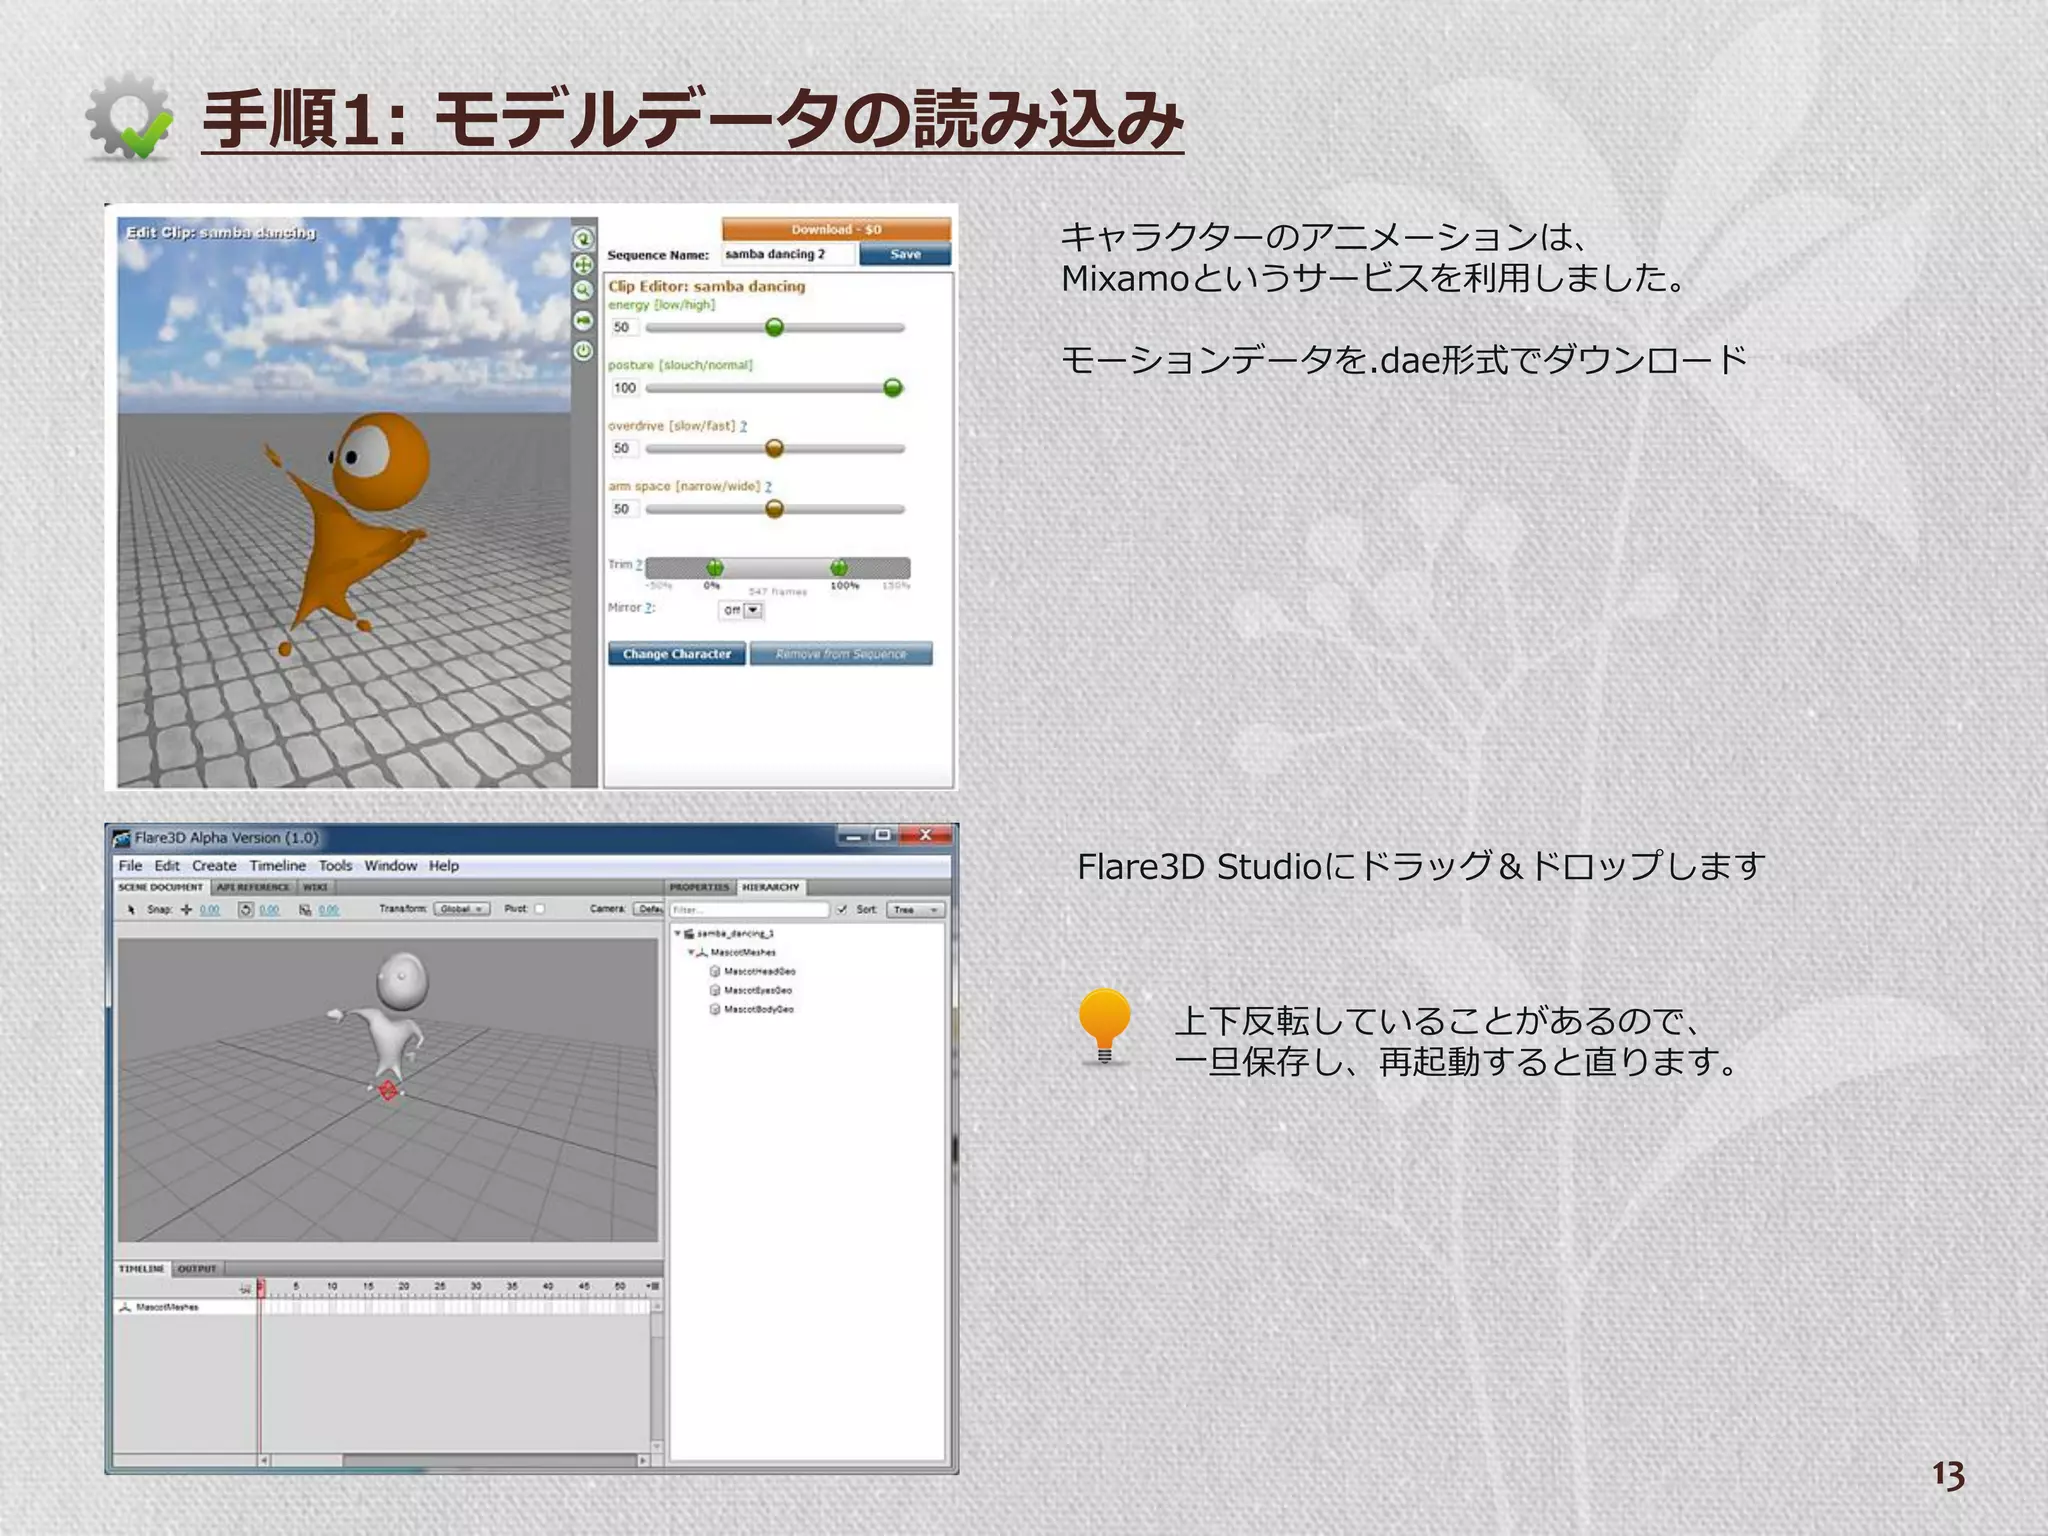Image resolution: width=2048 pixels, height=1536 pixels.
Task: Click the Sequence Name input field
Action: click(x=789, y=254)
